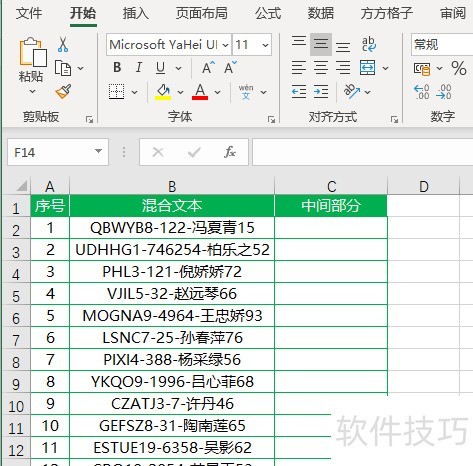The image size is (473, 466).
Task: Center text horizontally
Action: tap(321, 68)
